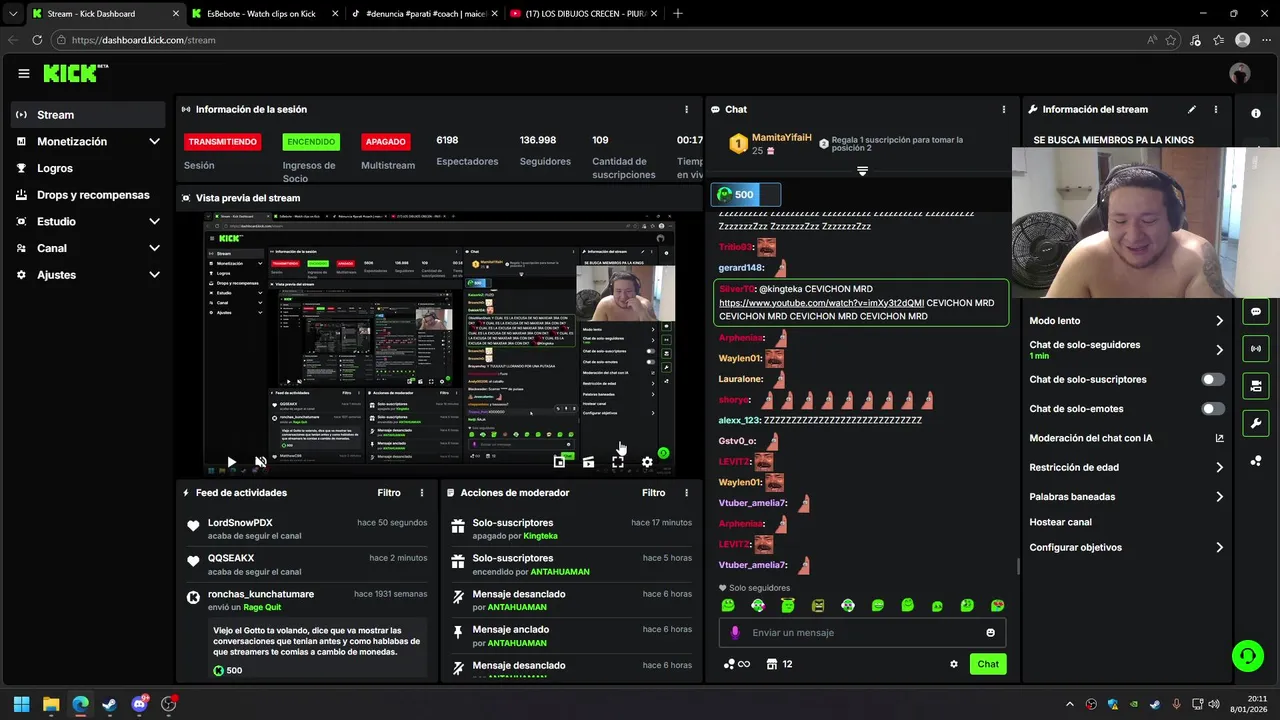1280x720 pixels.
Task: Open chat settings gear beside the Chat button
Action: [954, 664]
